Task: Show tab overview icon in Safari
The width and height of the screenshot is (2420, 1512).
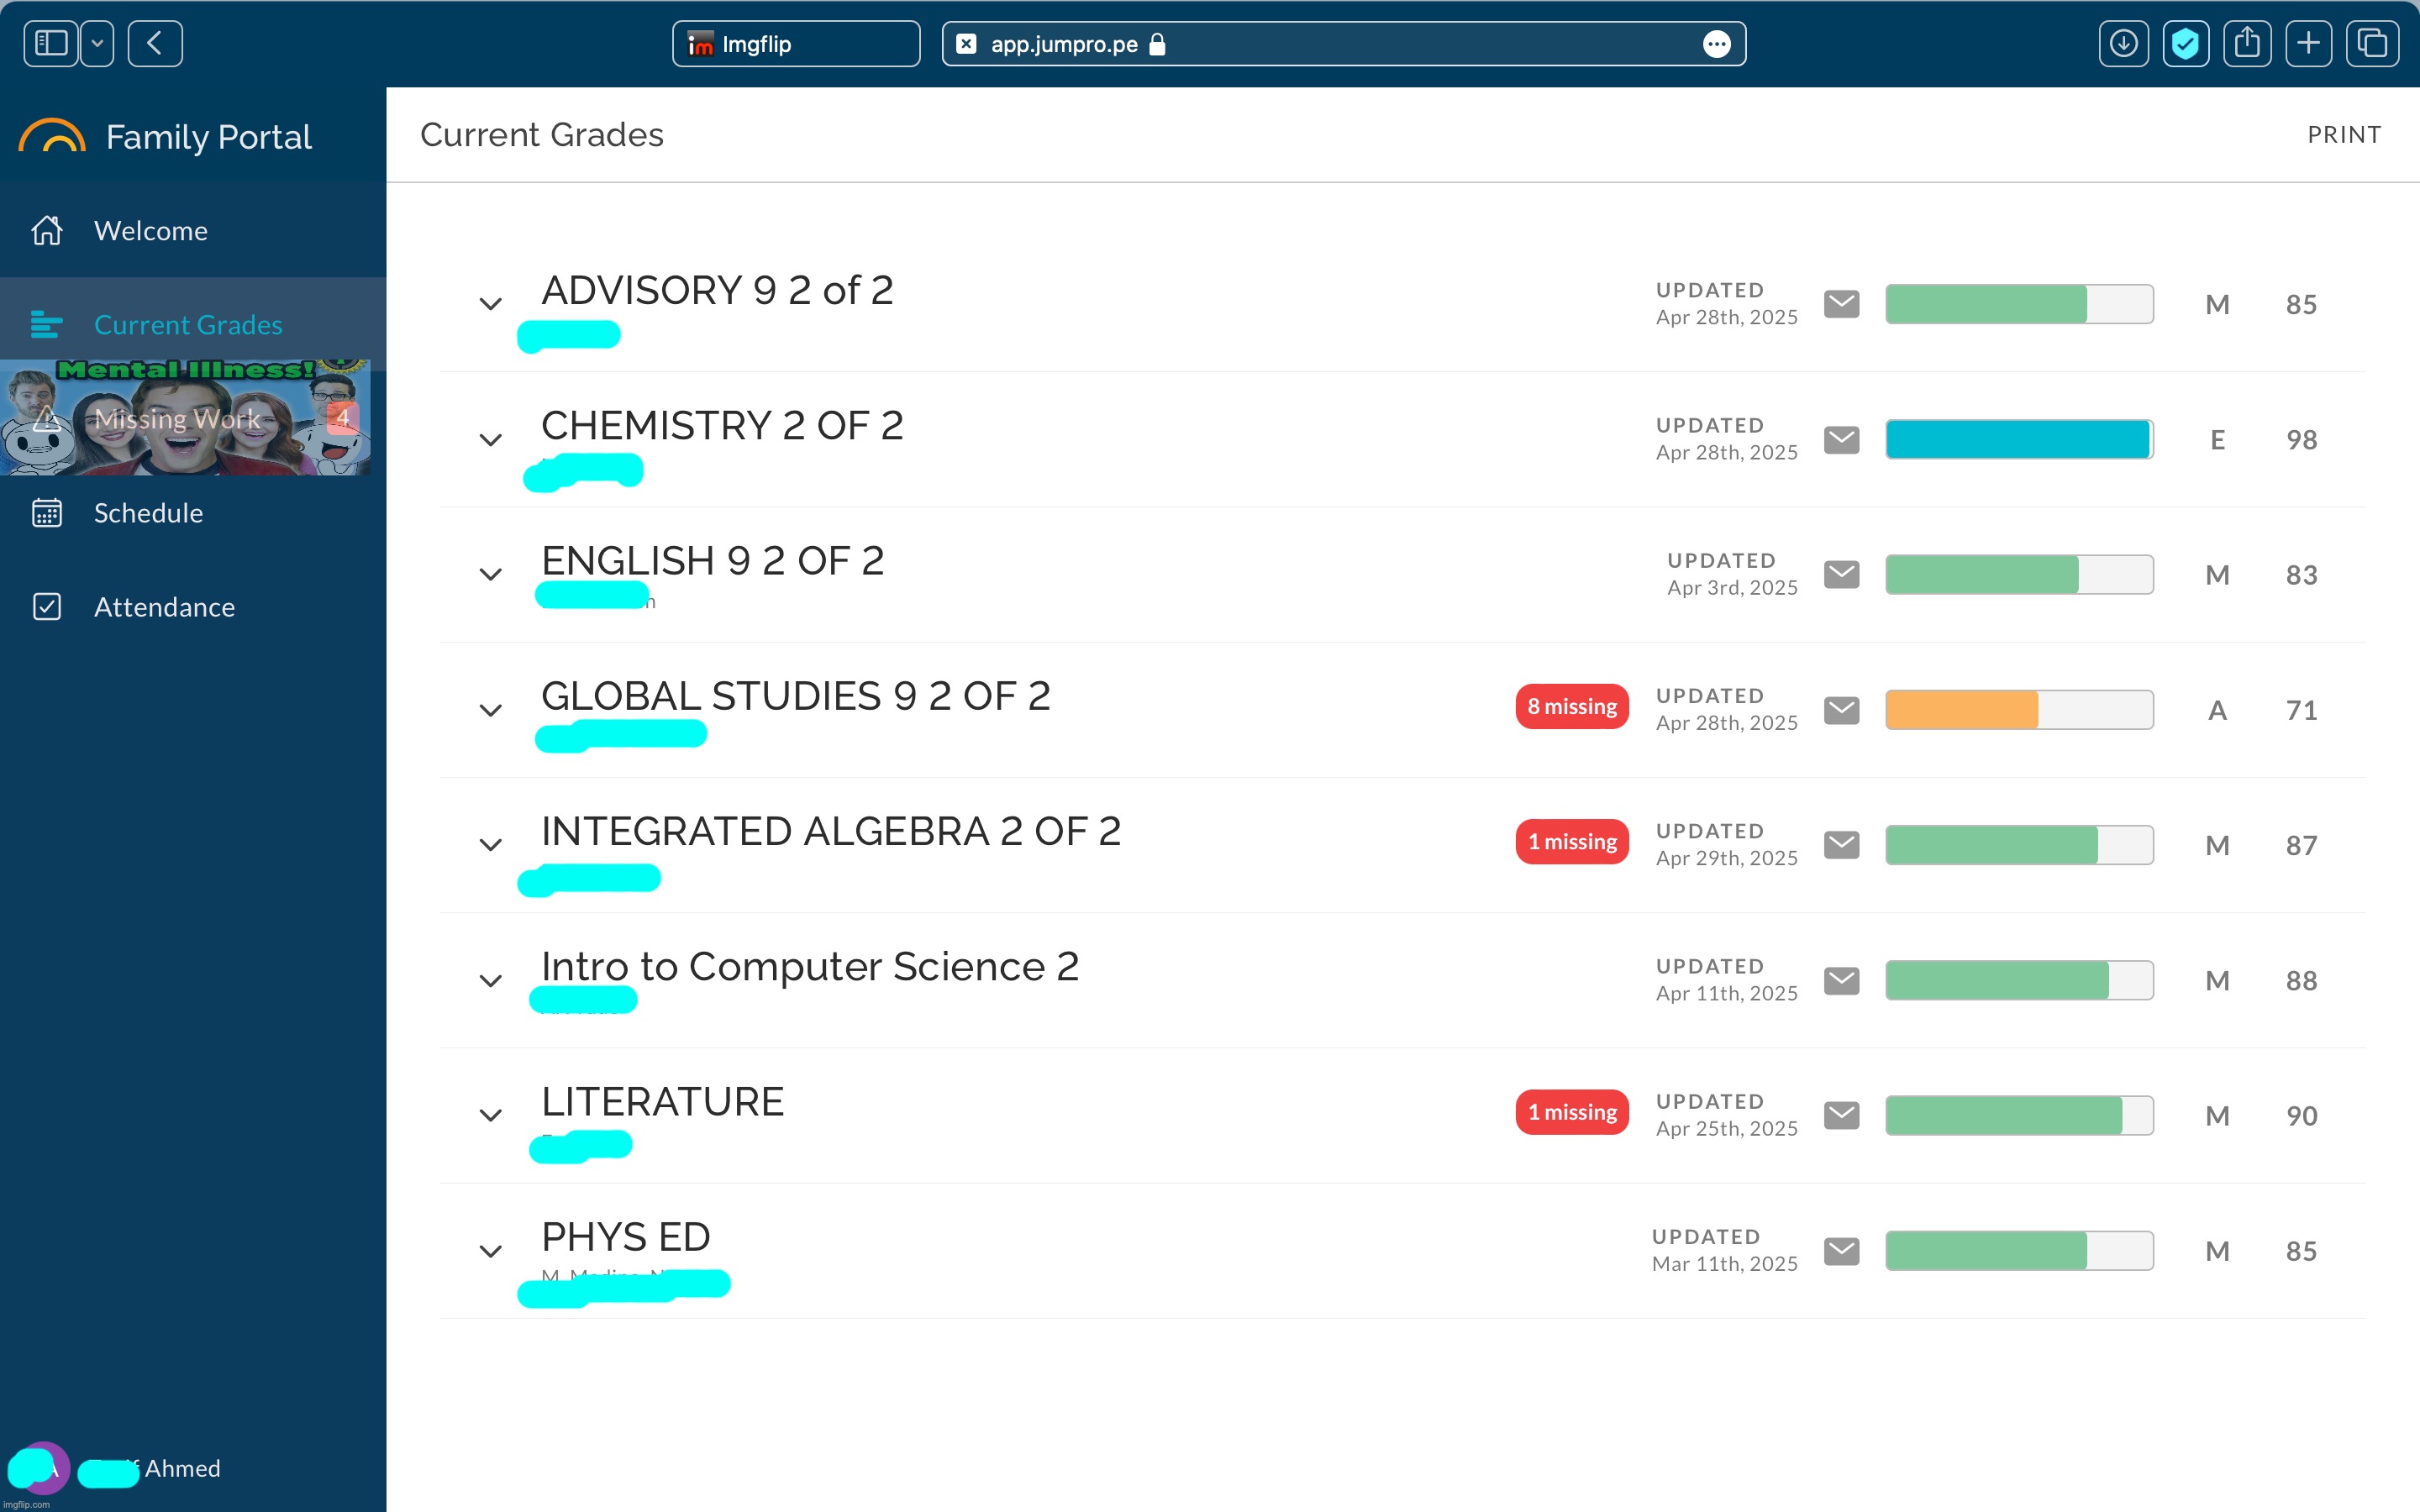Action: 2372,44
